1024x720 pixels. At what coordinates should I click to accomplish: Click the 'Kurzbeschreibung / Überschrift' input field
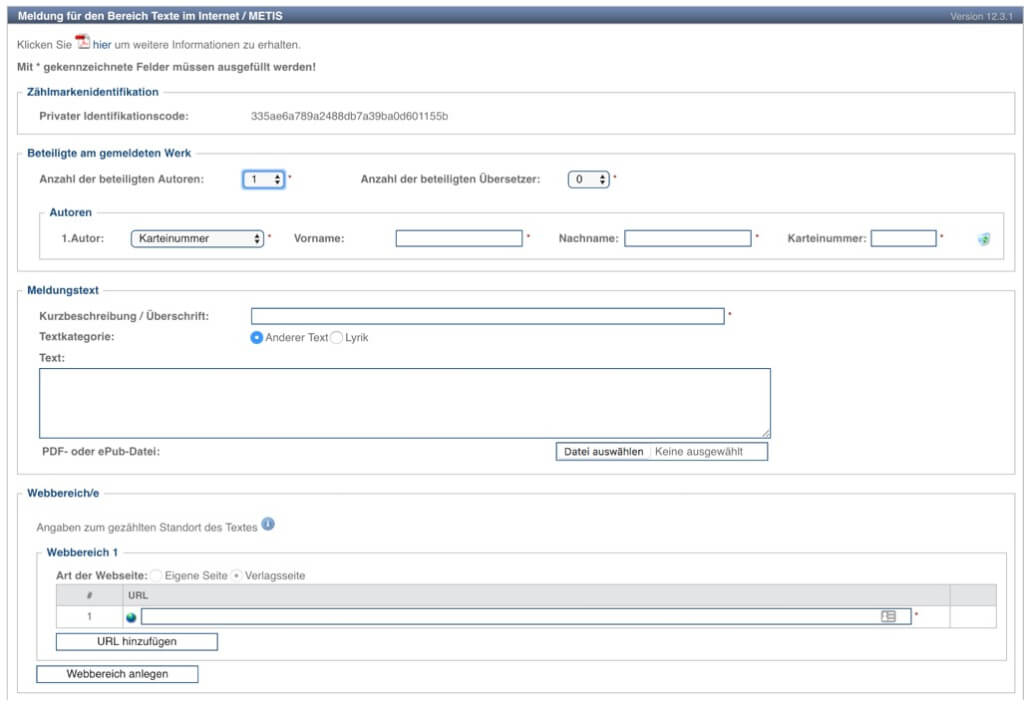(x=487, y=316)
